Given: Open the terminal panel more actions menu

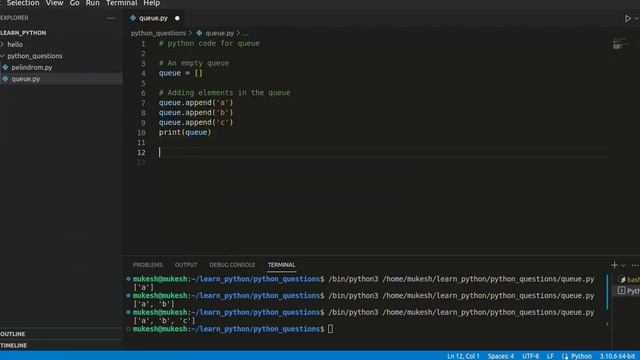Looking at the screenshot, I should (635, 265).
